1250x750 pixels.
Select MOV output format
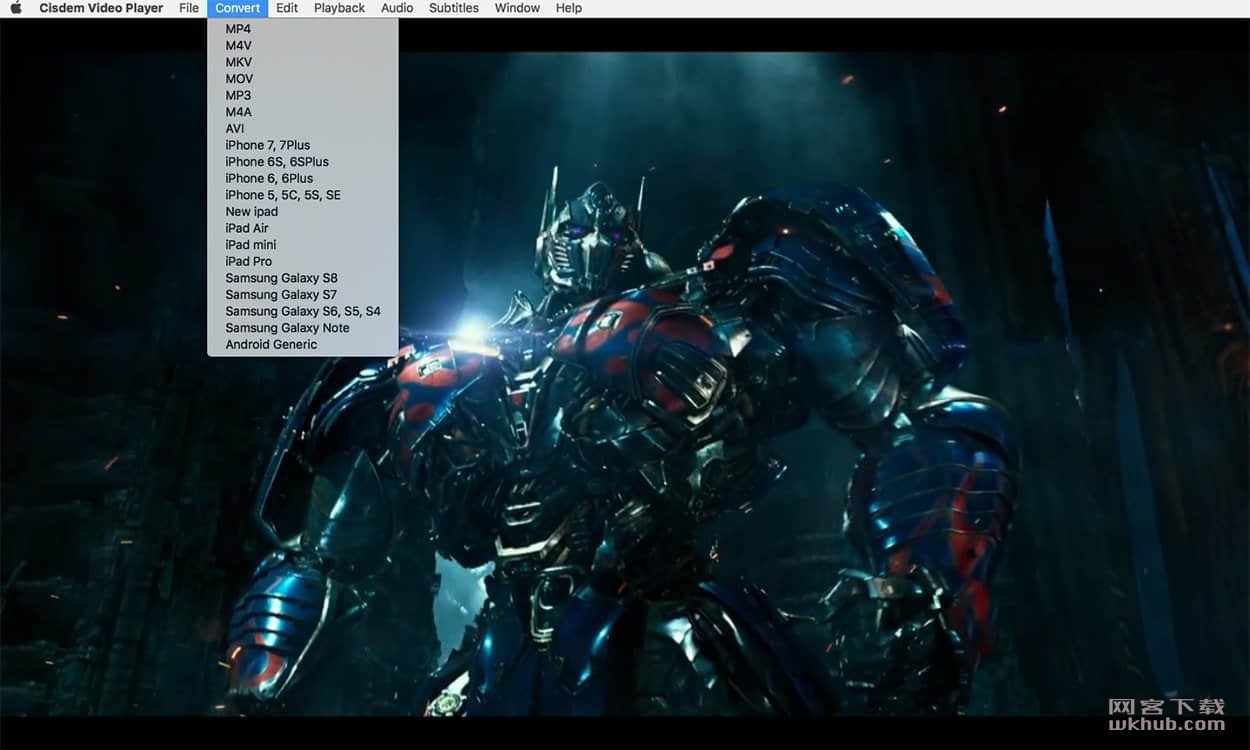[302, 79]
